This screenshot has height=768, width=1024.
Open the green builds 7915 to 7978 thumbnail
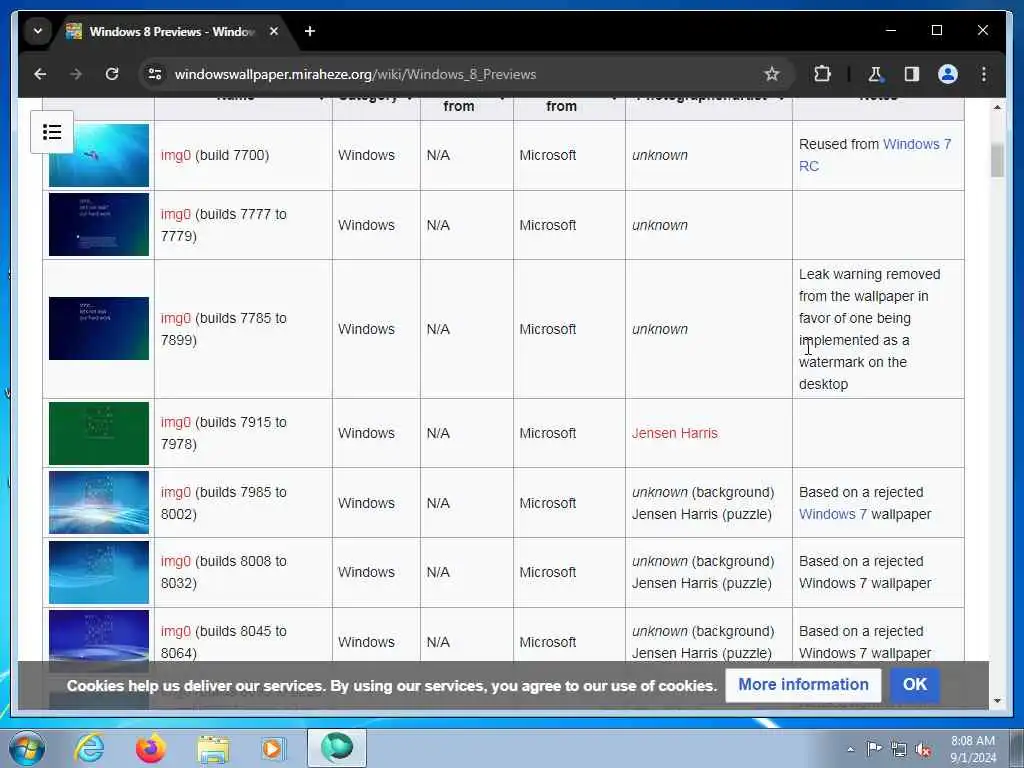pyautogui.click(x=99, y=433)
